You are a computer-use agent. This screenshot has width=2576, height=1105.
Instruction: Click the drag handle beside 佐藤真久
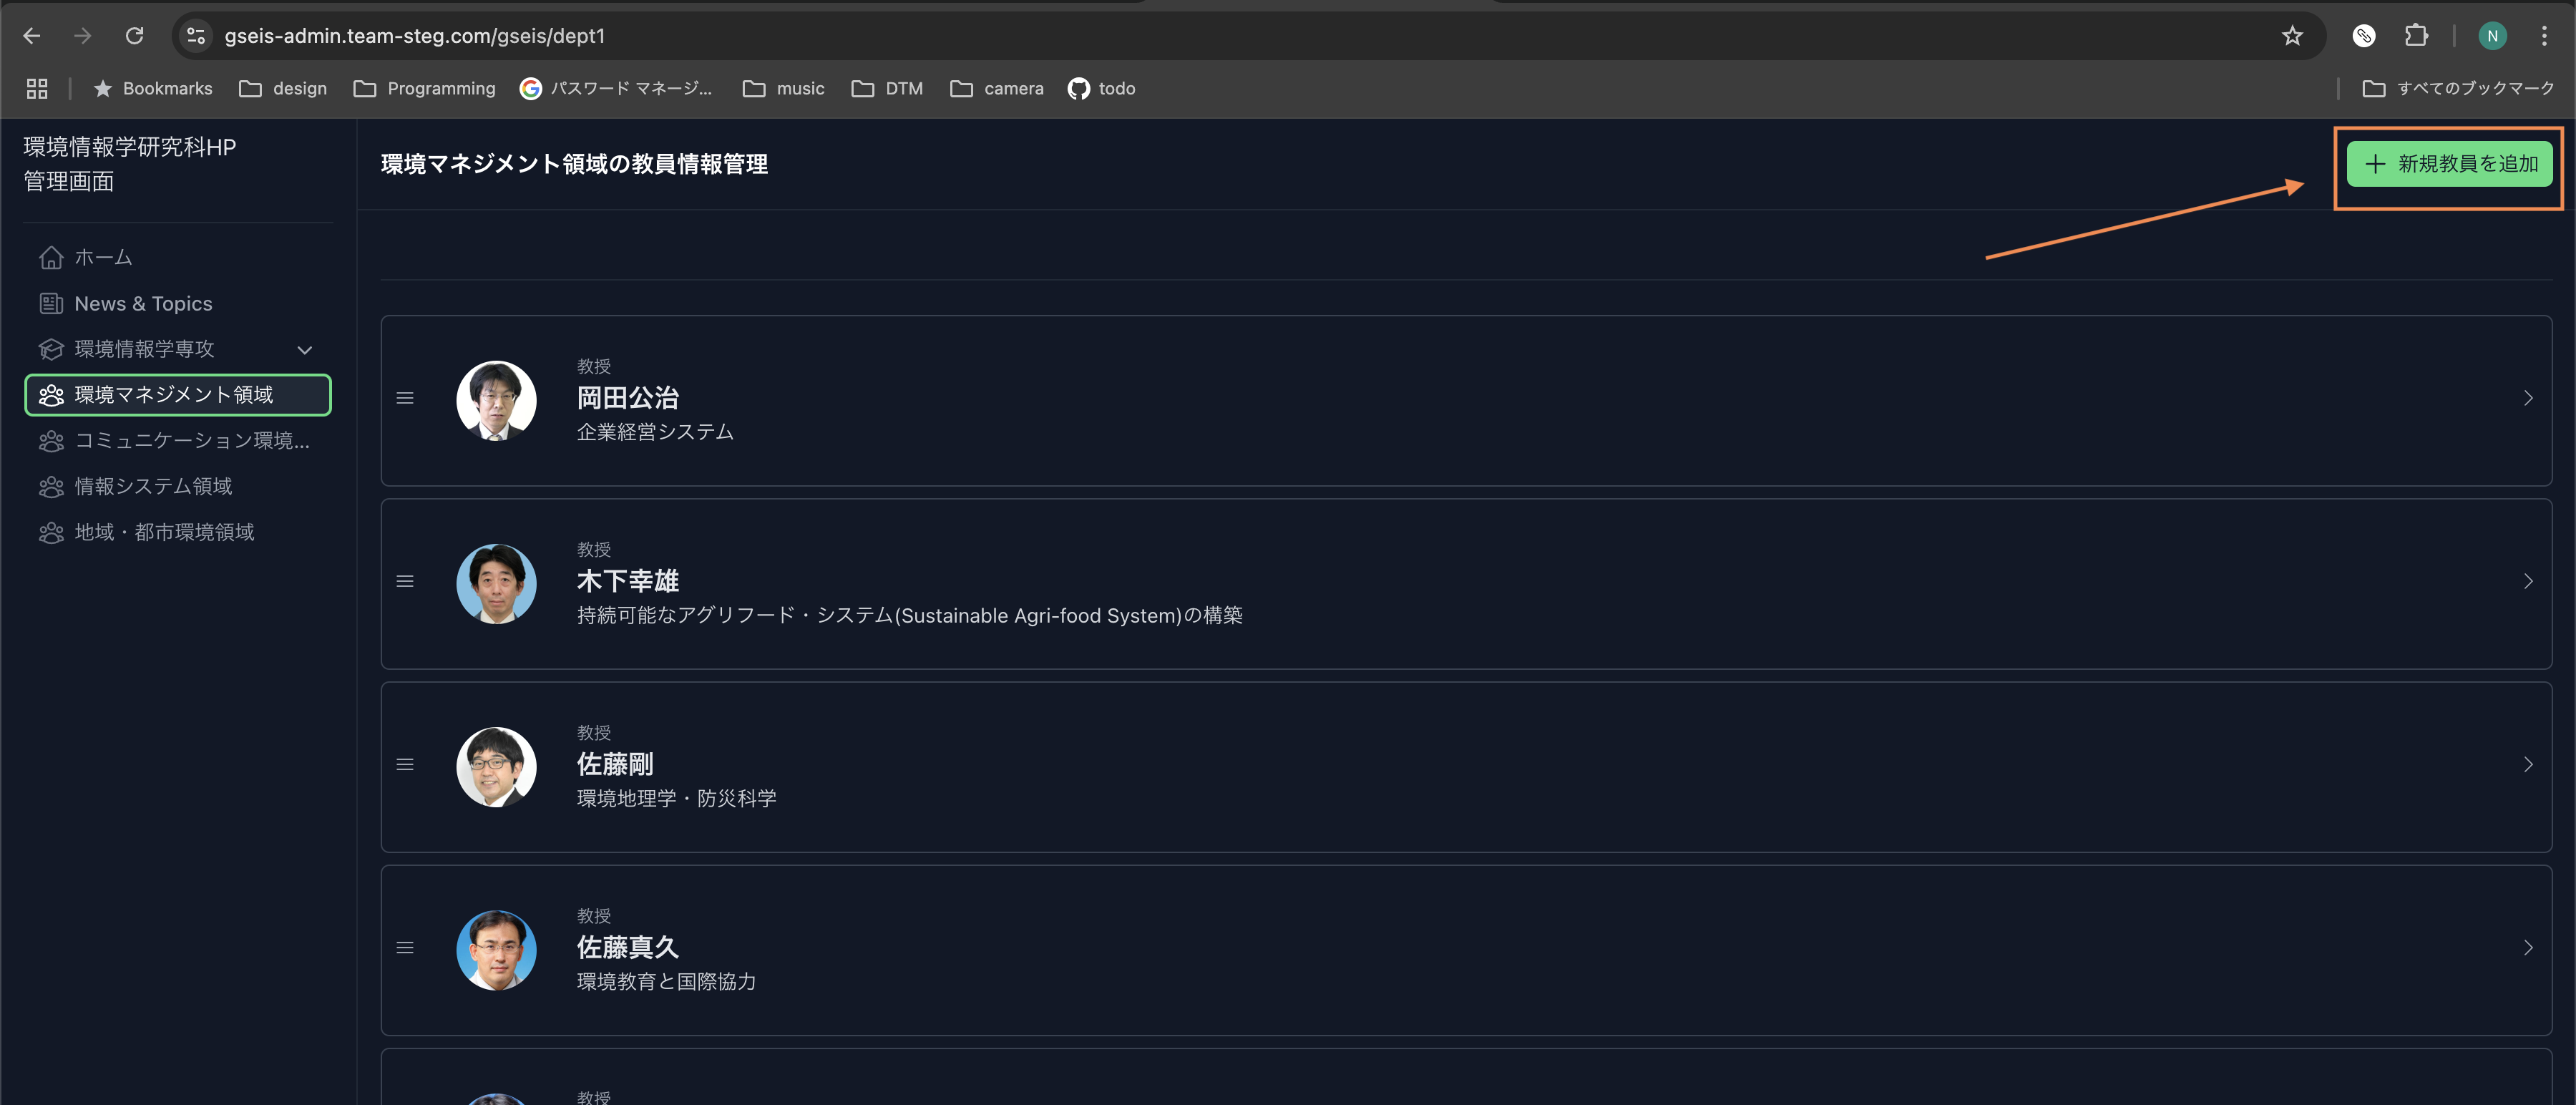pyautogui.click(x=405, y=948)
